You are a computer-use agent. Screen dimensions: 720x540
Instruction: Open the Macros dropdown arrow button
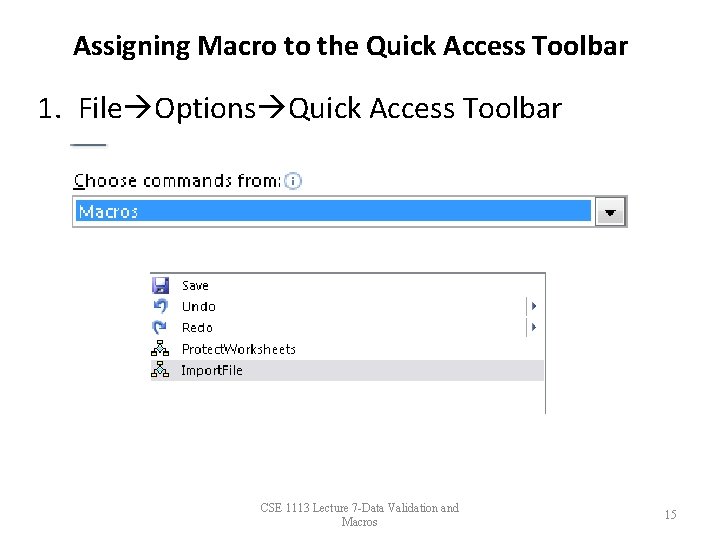(610, 212)
